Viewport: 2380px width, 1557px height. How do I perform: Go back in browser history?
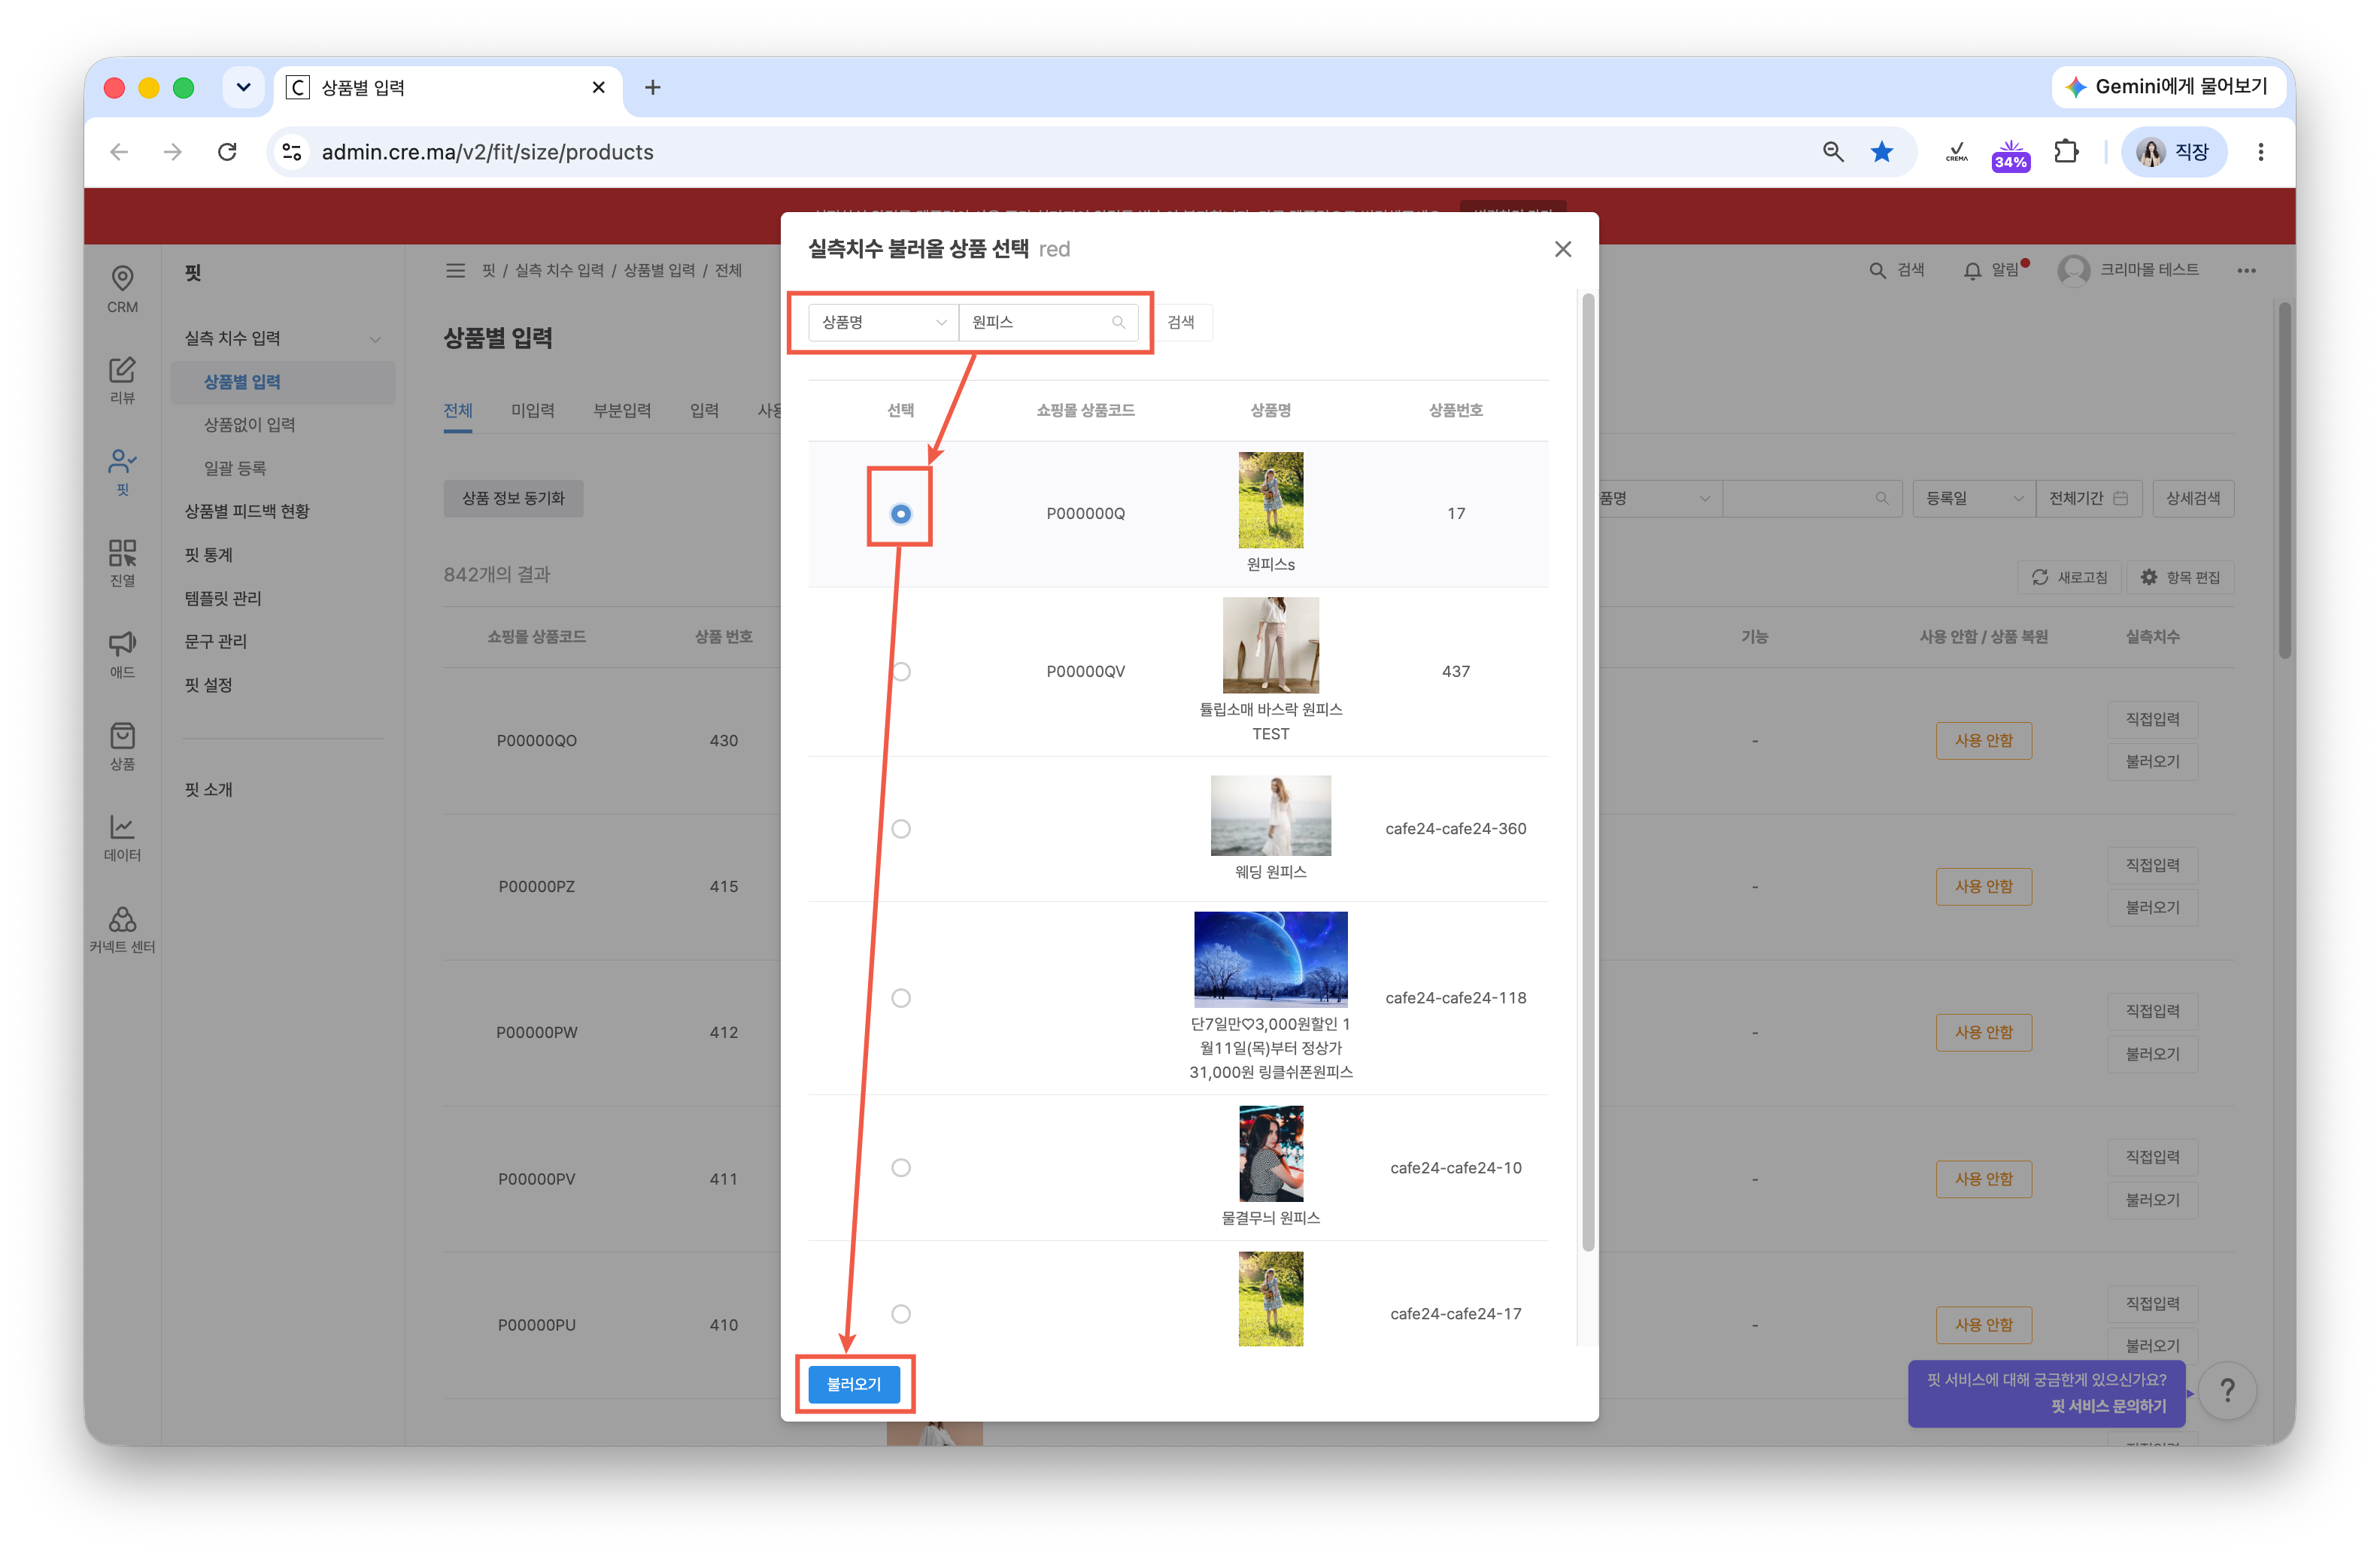[119, 151]
